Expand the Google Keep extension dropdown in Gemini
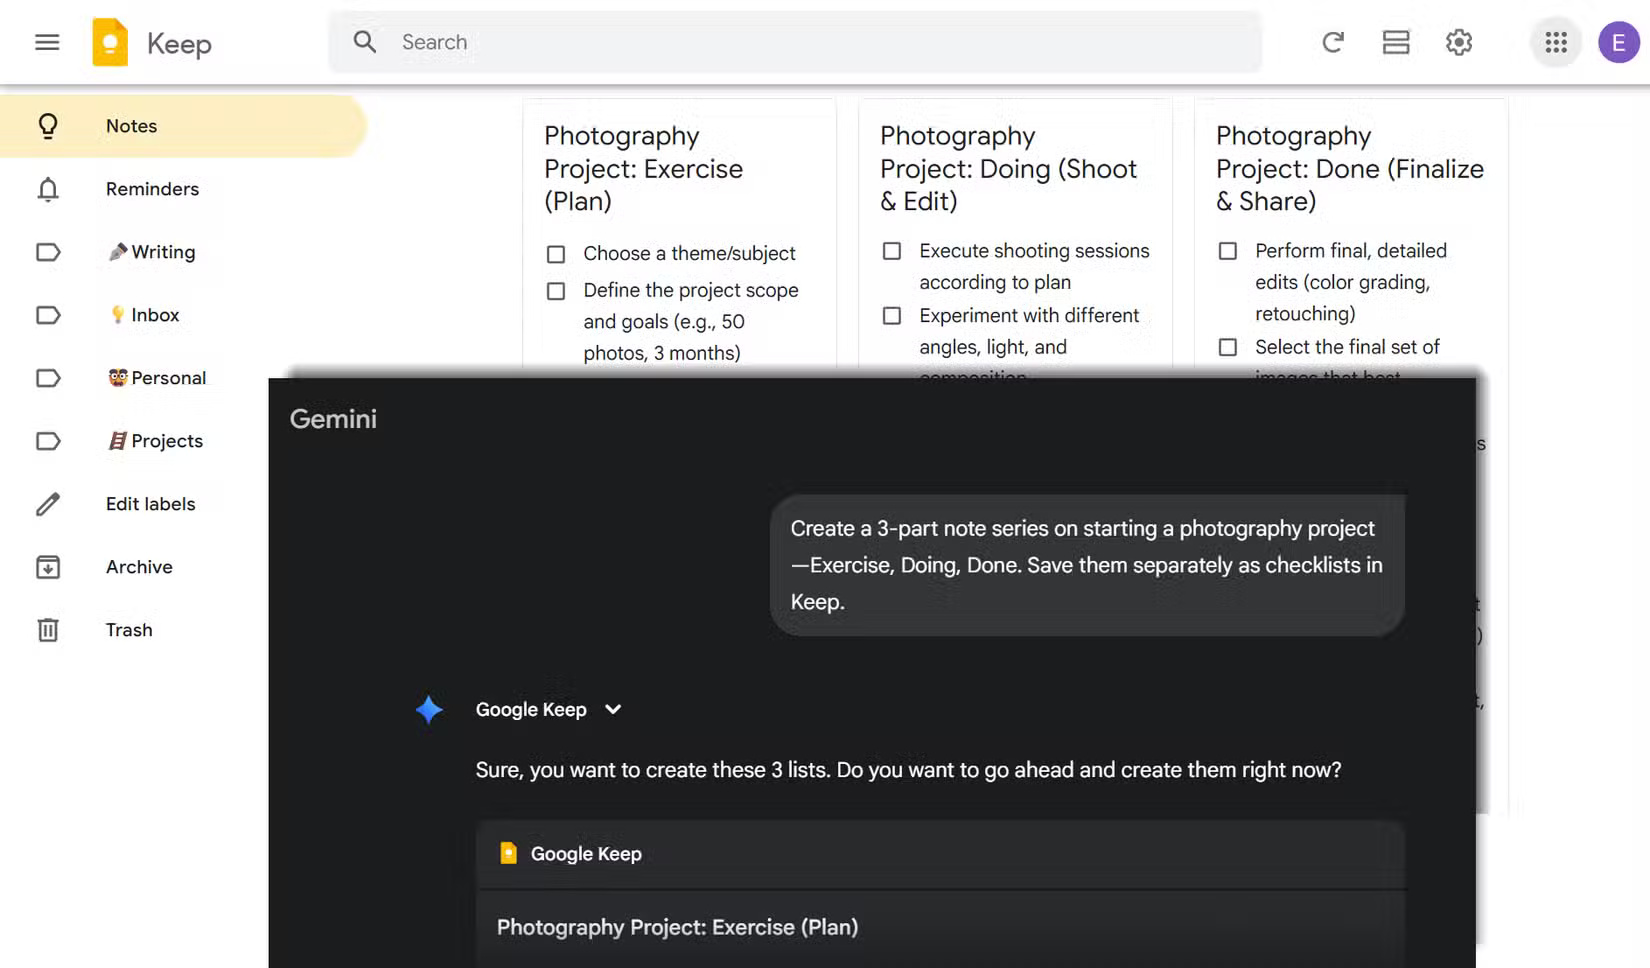The height and width of the screenshot is (968, 1650). coord(612,709)
